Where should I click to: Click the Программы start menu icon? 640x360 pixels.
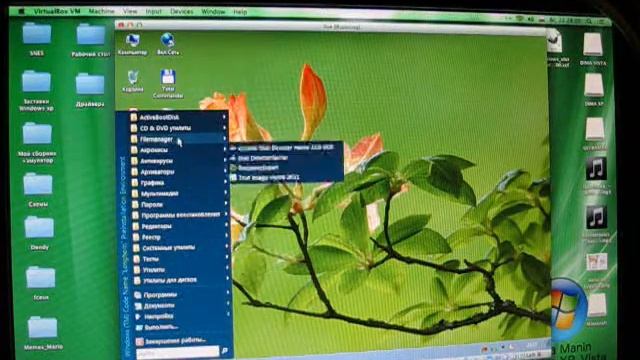coord(138,295)
